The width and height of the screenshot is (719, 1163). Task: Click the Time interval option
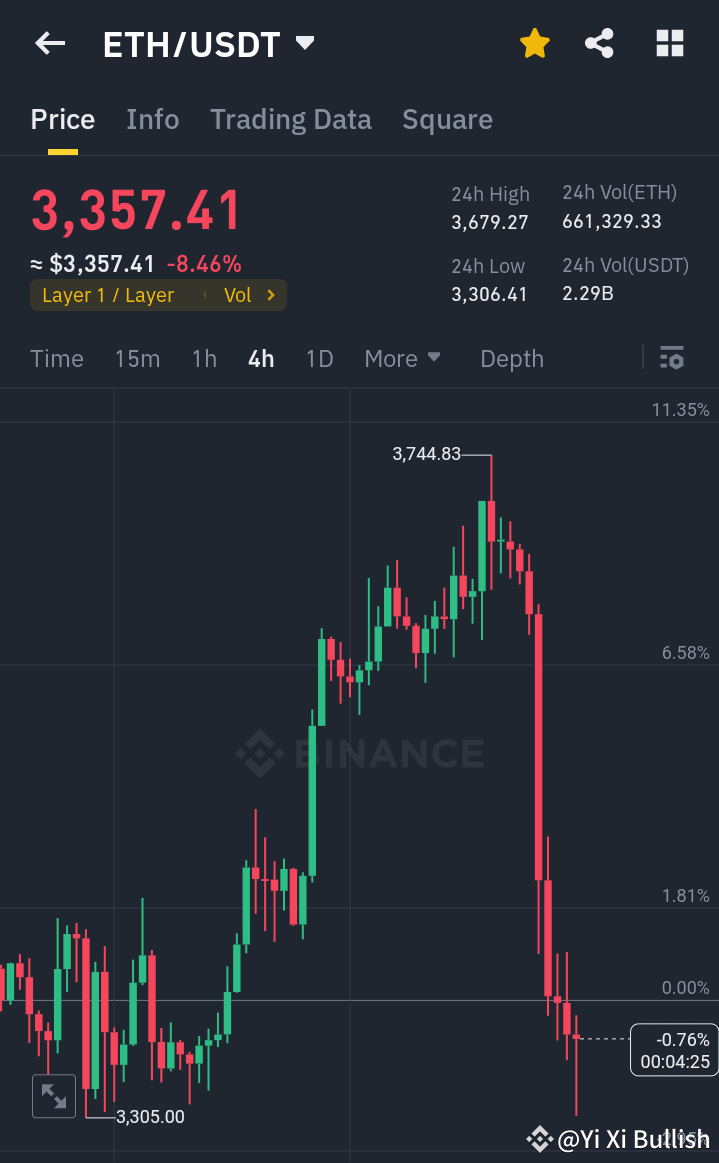click(x=56, y=358)
